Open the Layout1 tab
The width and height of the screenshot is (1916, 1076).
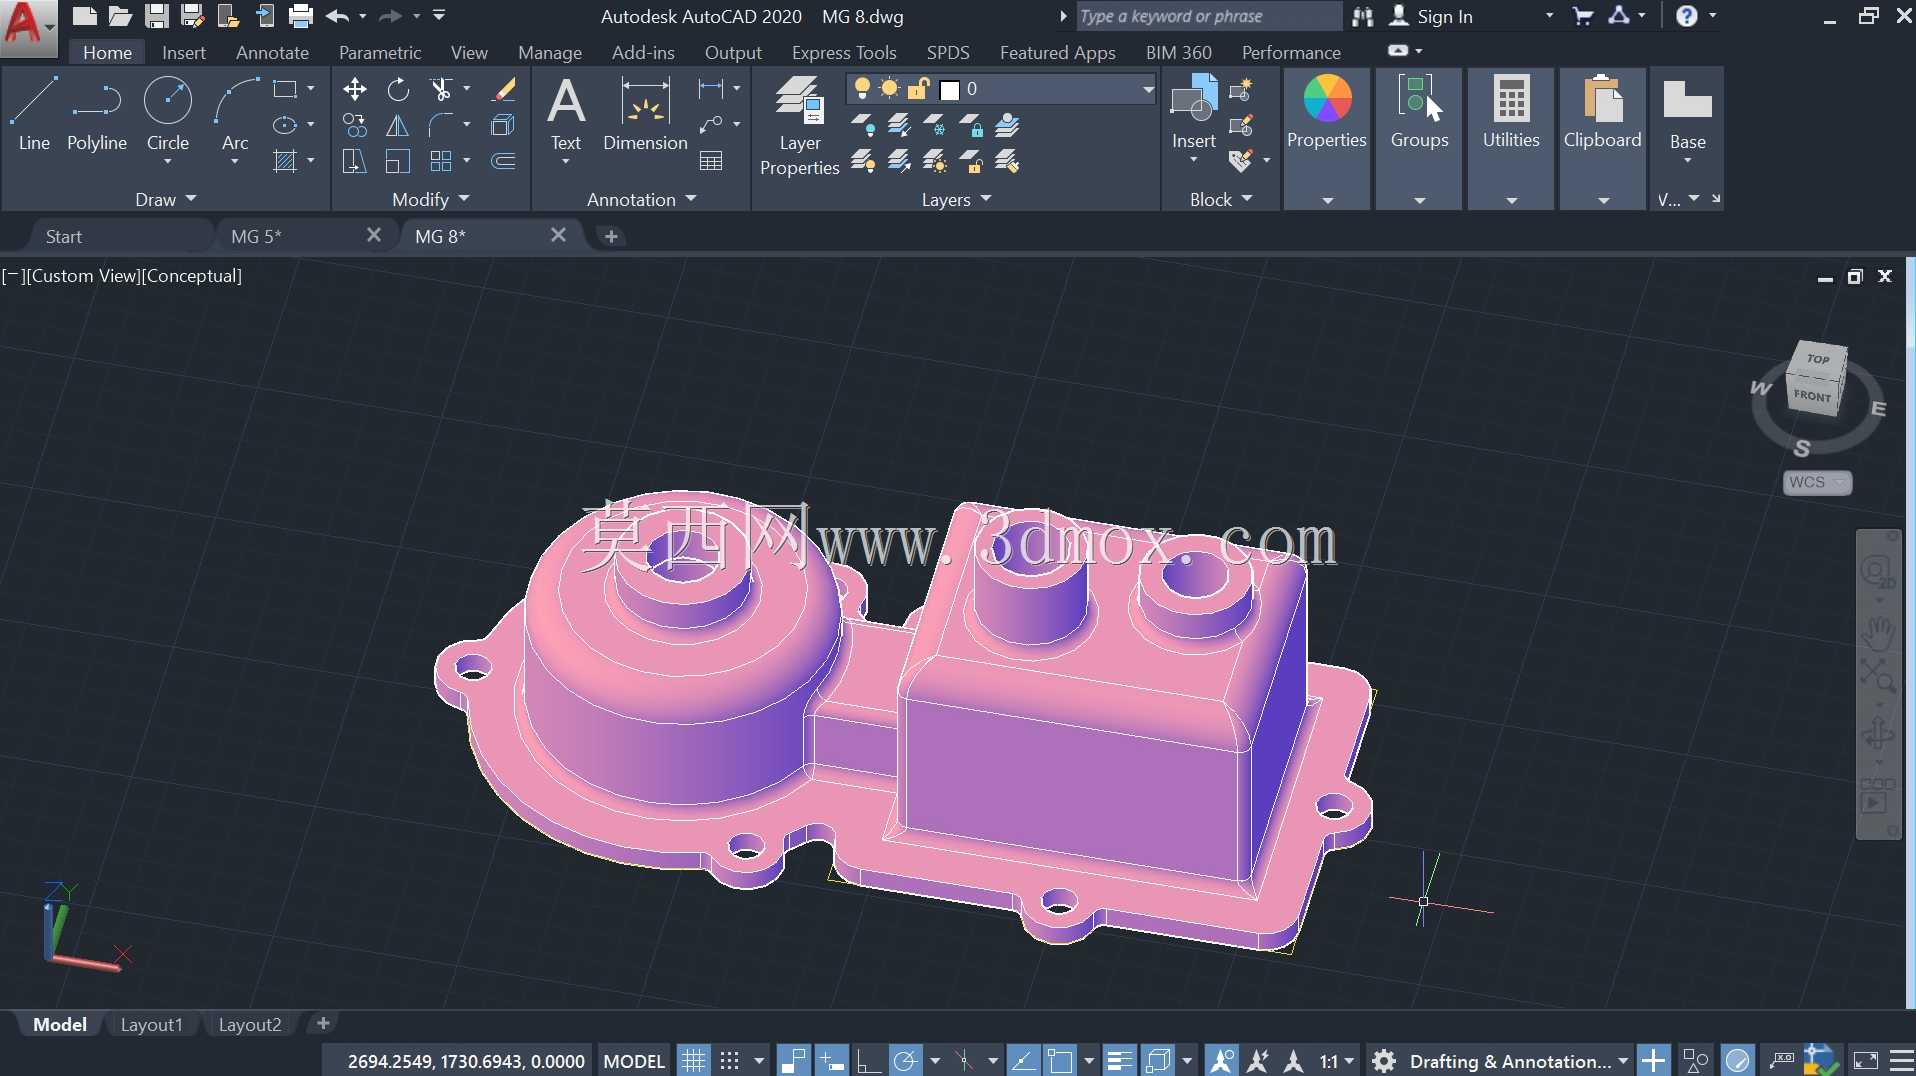[x=152, y=1024]
